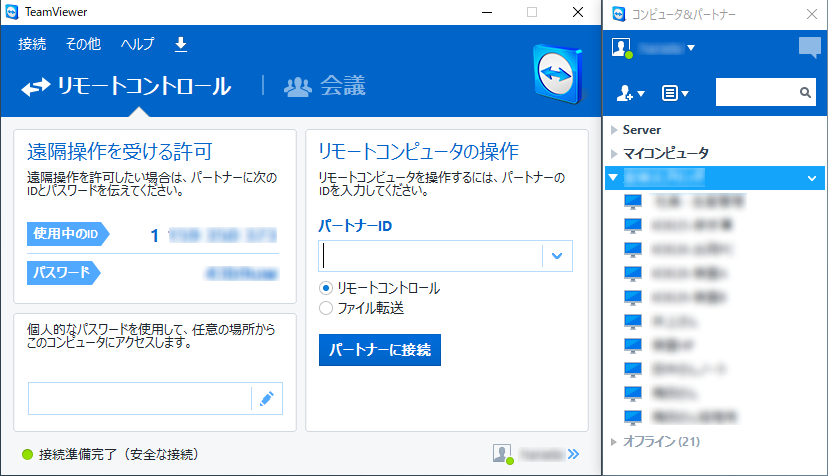
Task: Click the TeamViewer title bar icon
Action: pyautogui.click(x=12, y=12)
